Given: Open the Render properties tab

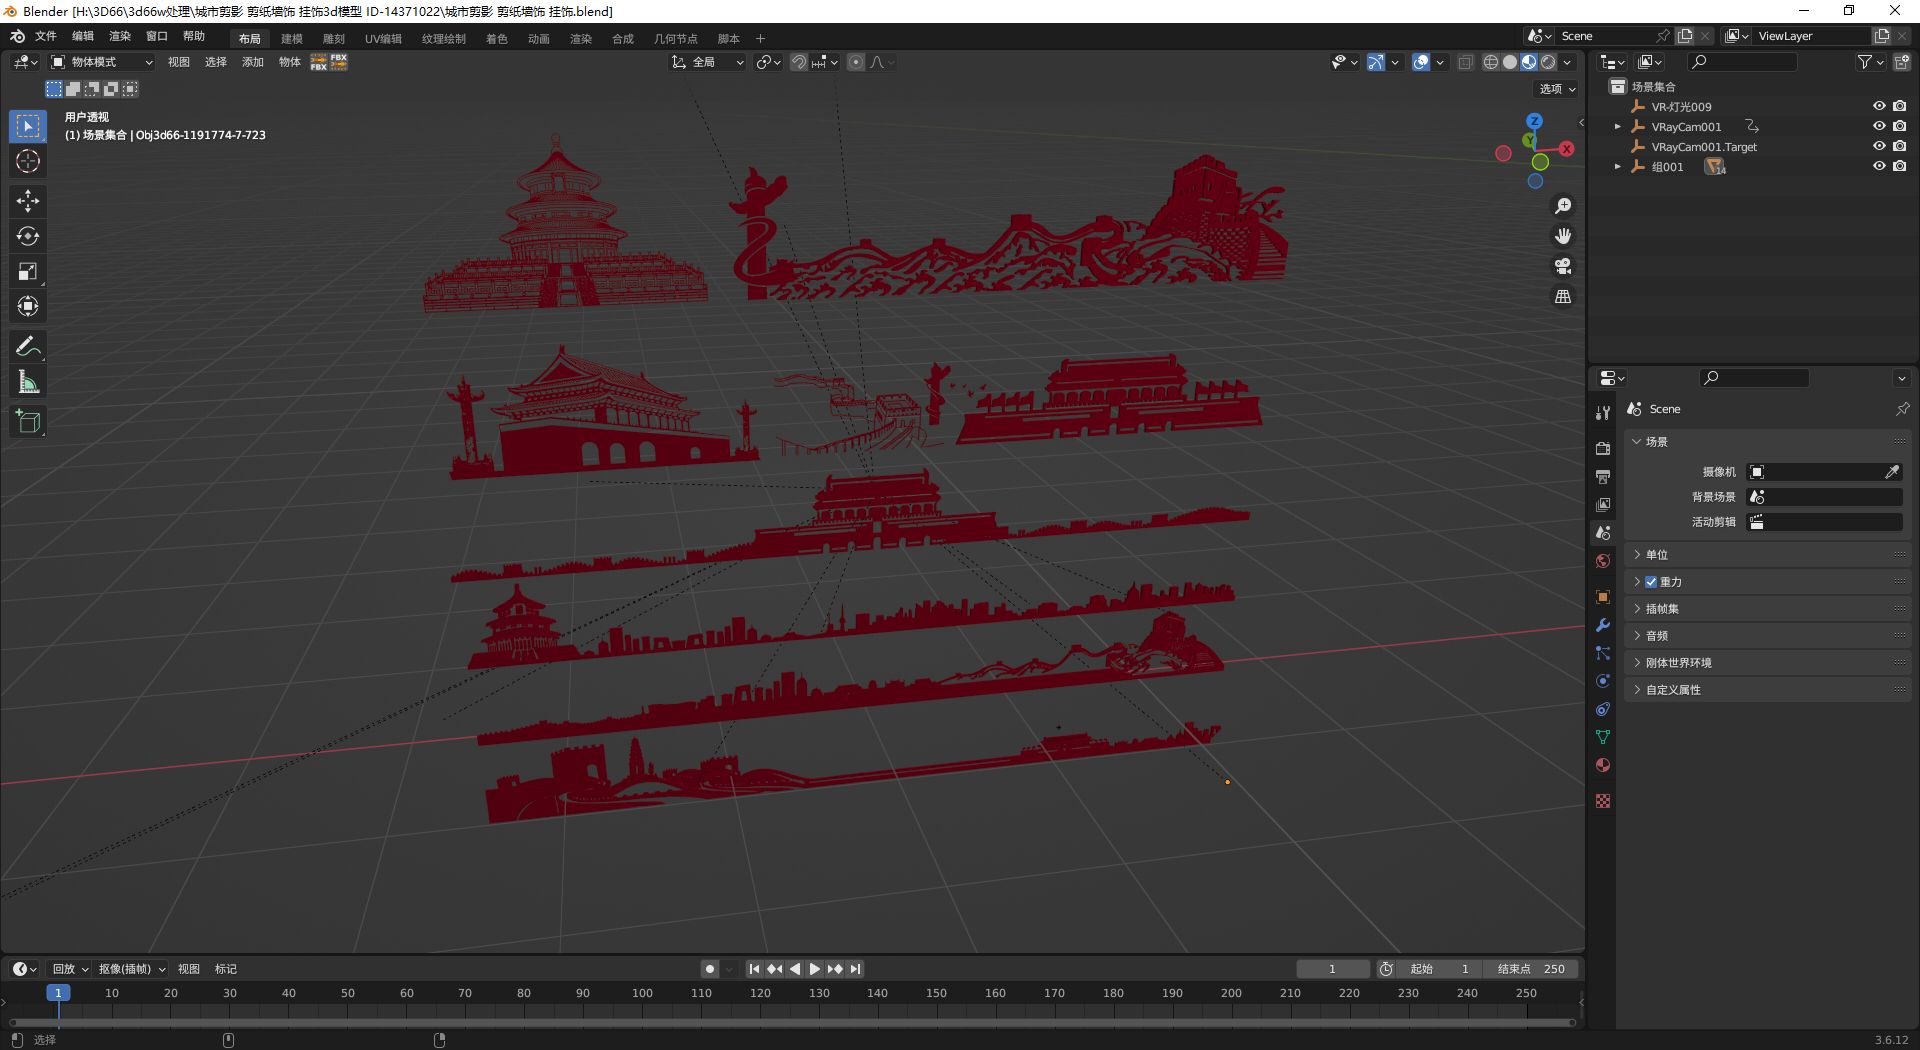Looking at the screenshot, I should click(1603, 448).
